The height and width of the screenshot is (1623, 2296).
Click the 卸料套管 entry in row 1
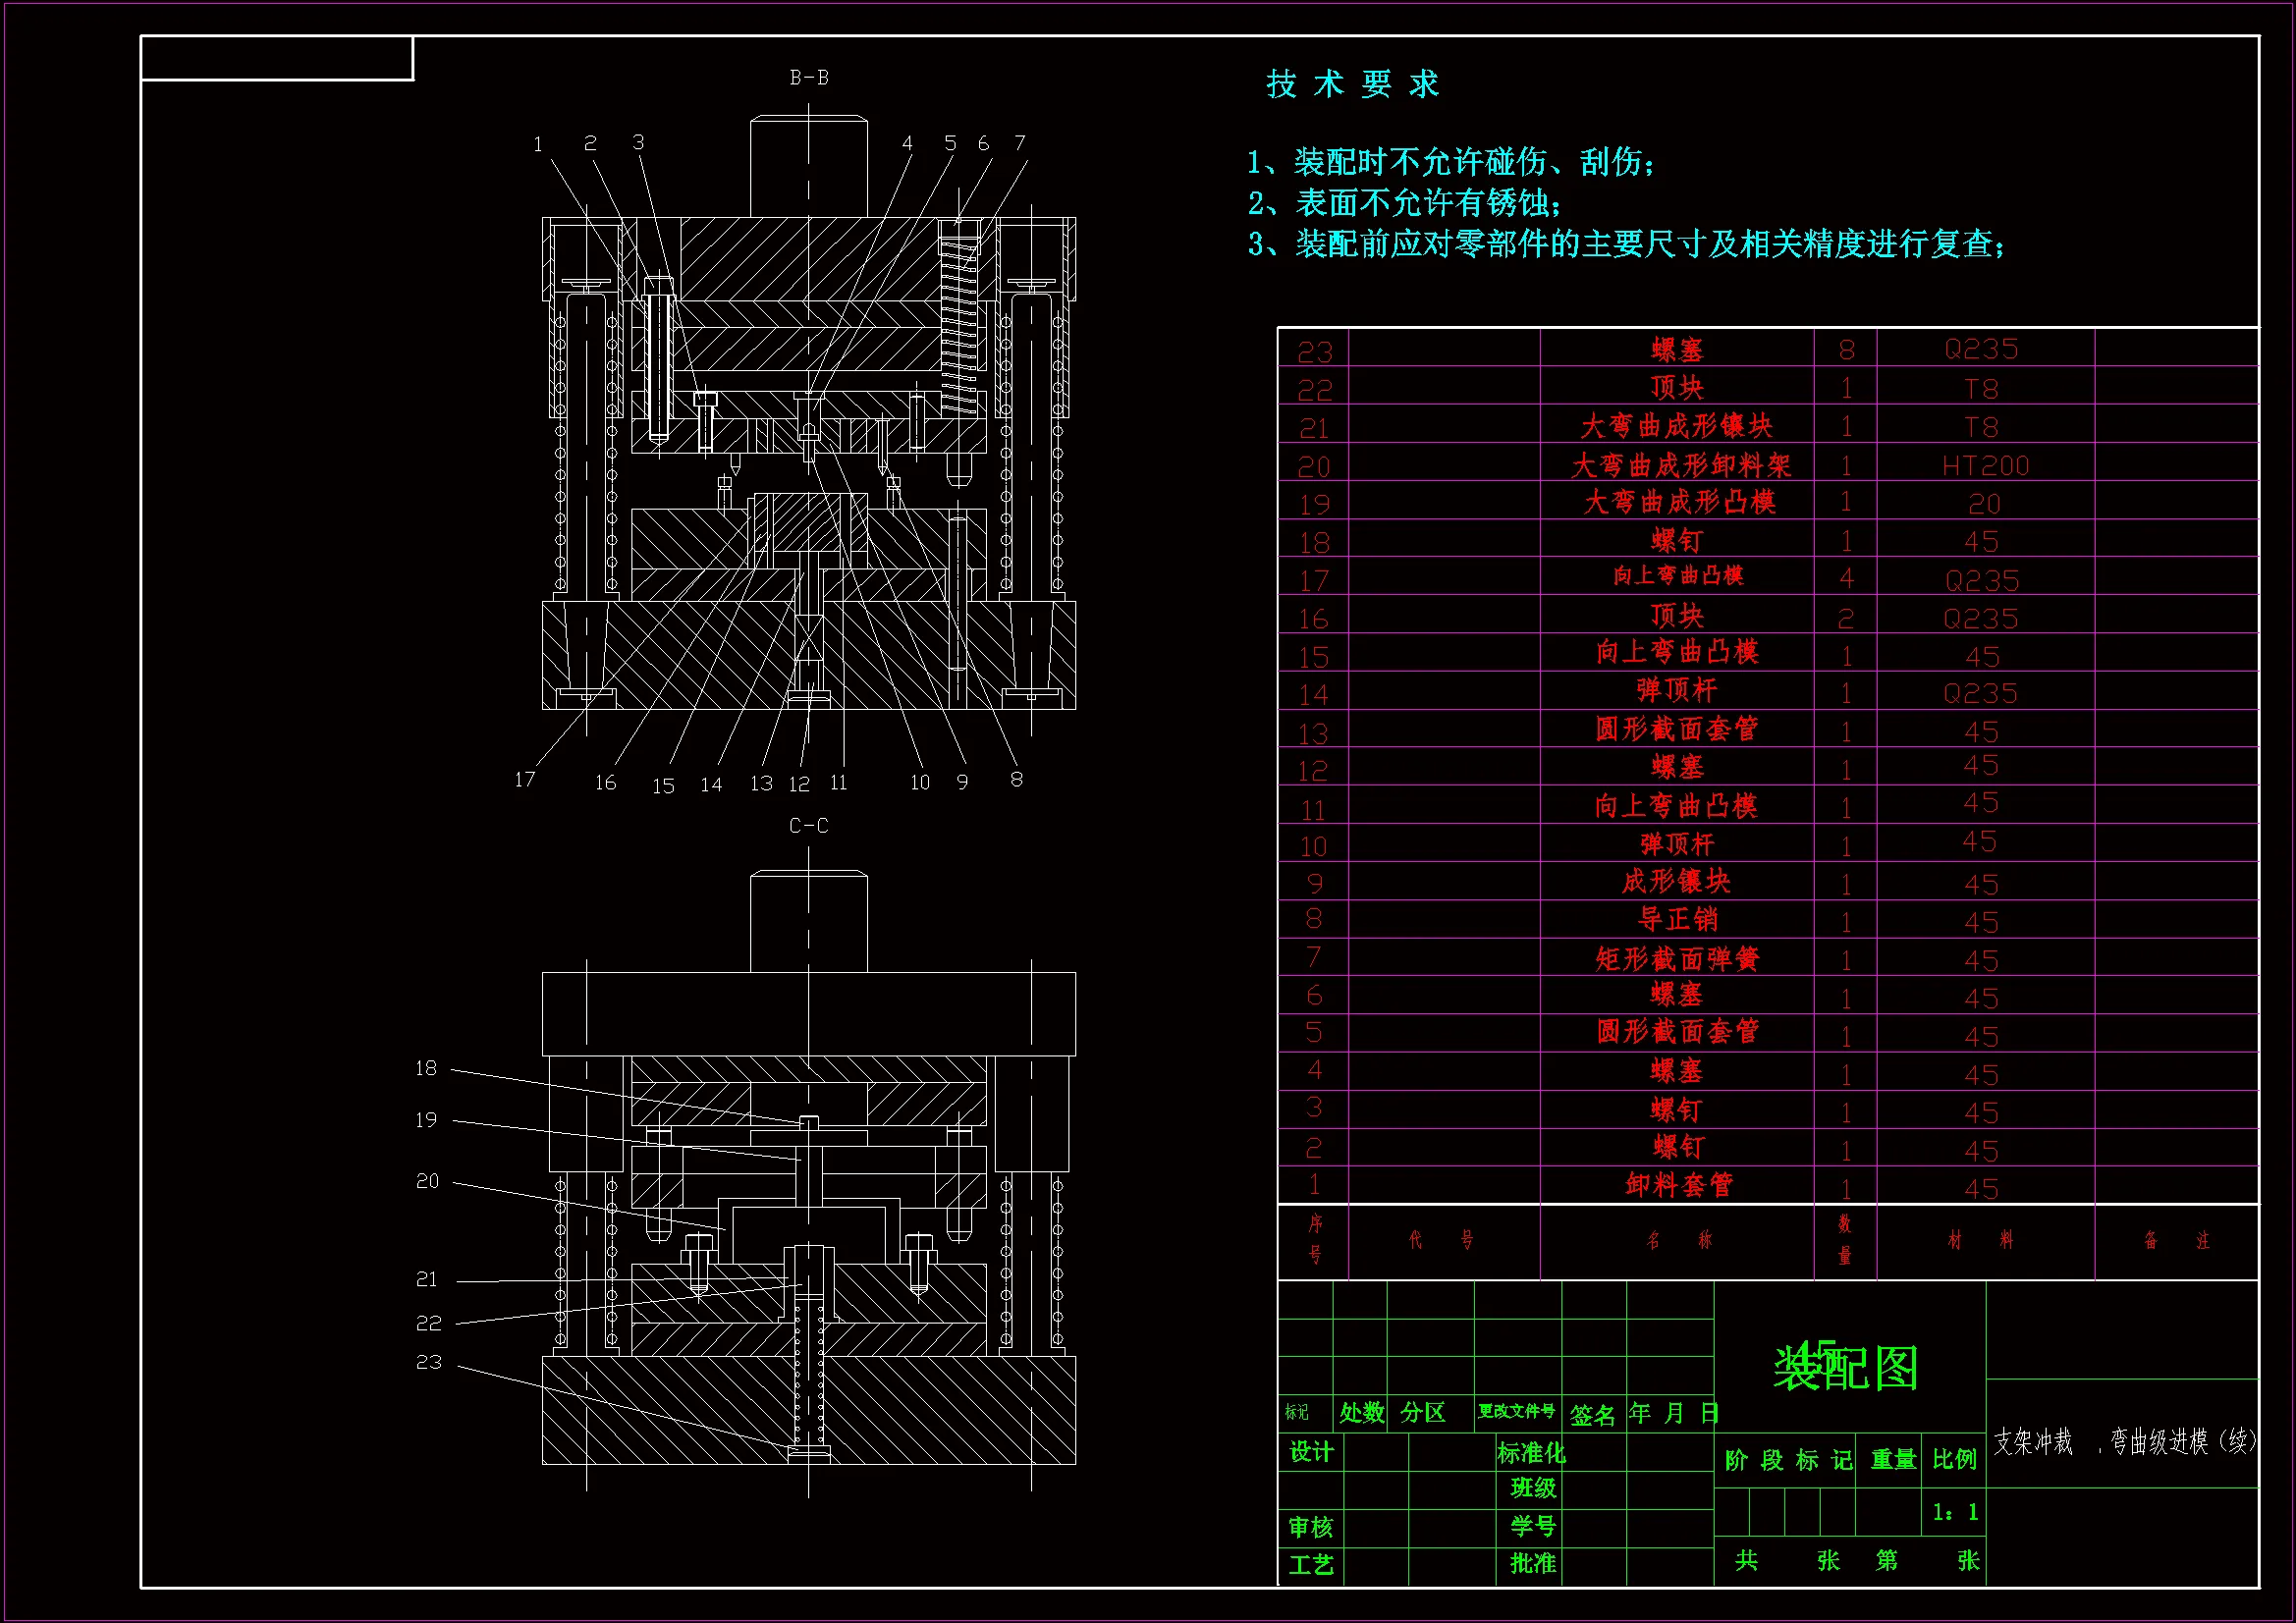point(1677,1186)
